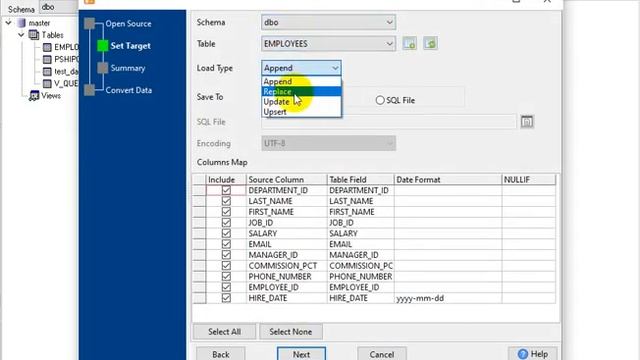Uncheck Include for EMAIL
Viewport: 640px width, 360px height.
226,244
